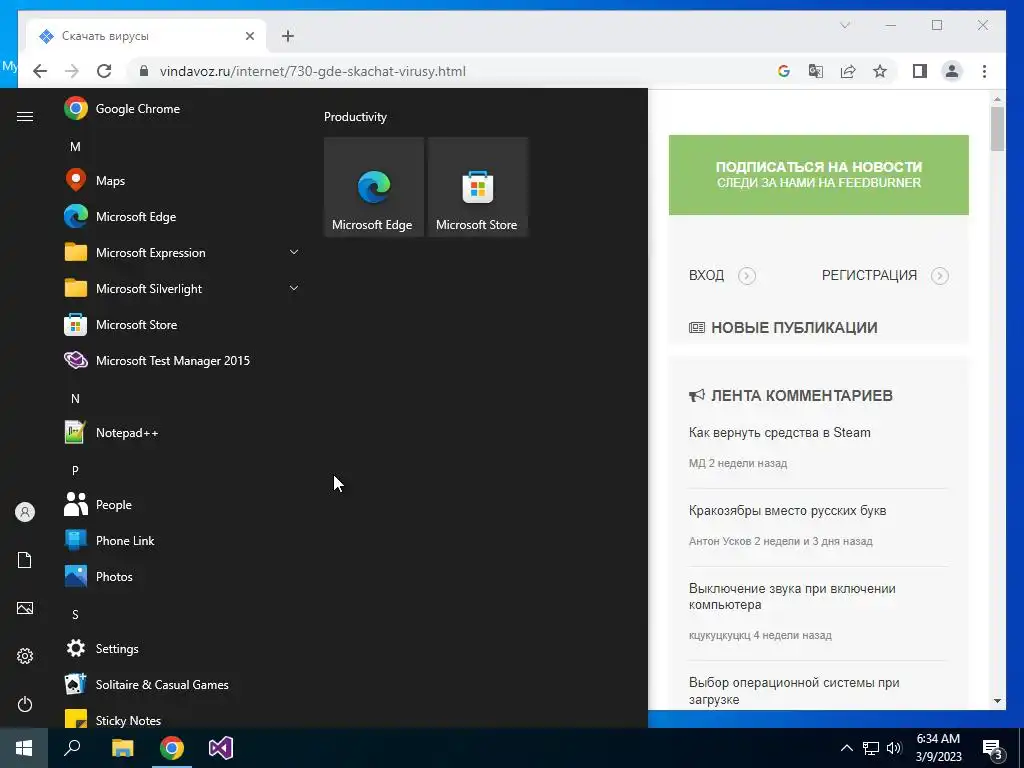Open a new Chrome tab
Screen dimensions: 1024x768
pyautogui.click(x=288, y=36)
